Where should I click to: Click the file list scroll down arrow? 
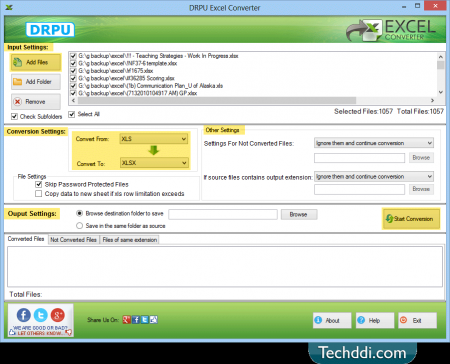tap(441, 92)
